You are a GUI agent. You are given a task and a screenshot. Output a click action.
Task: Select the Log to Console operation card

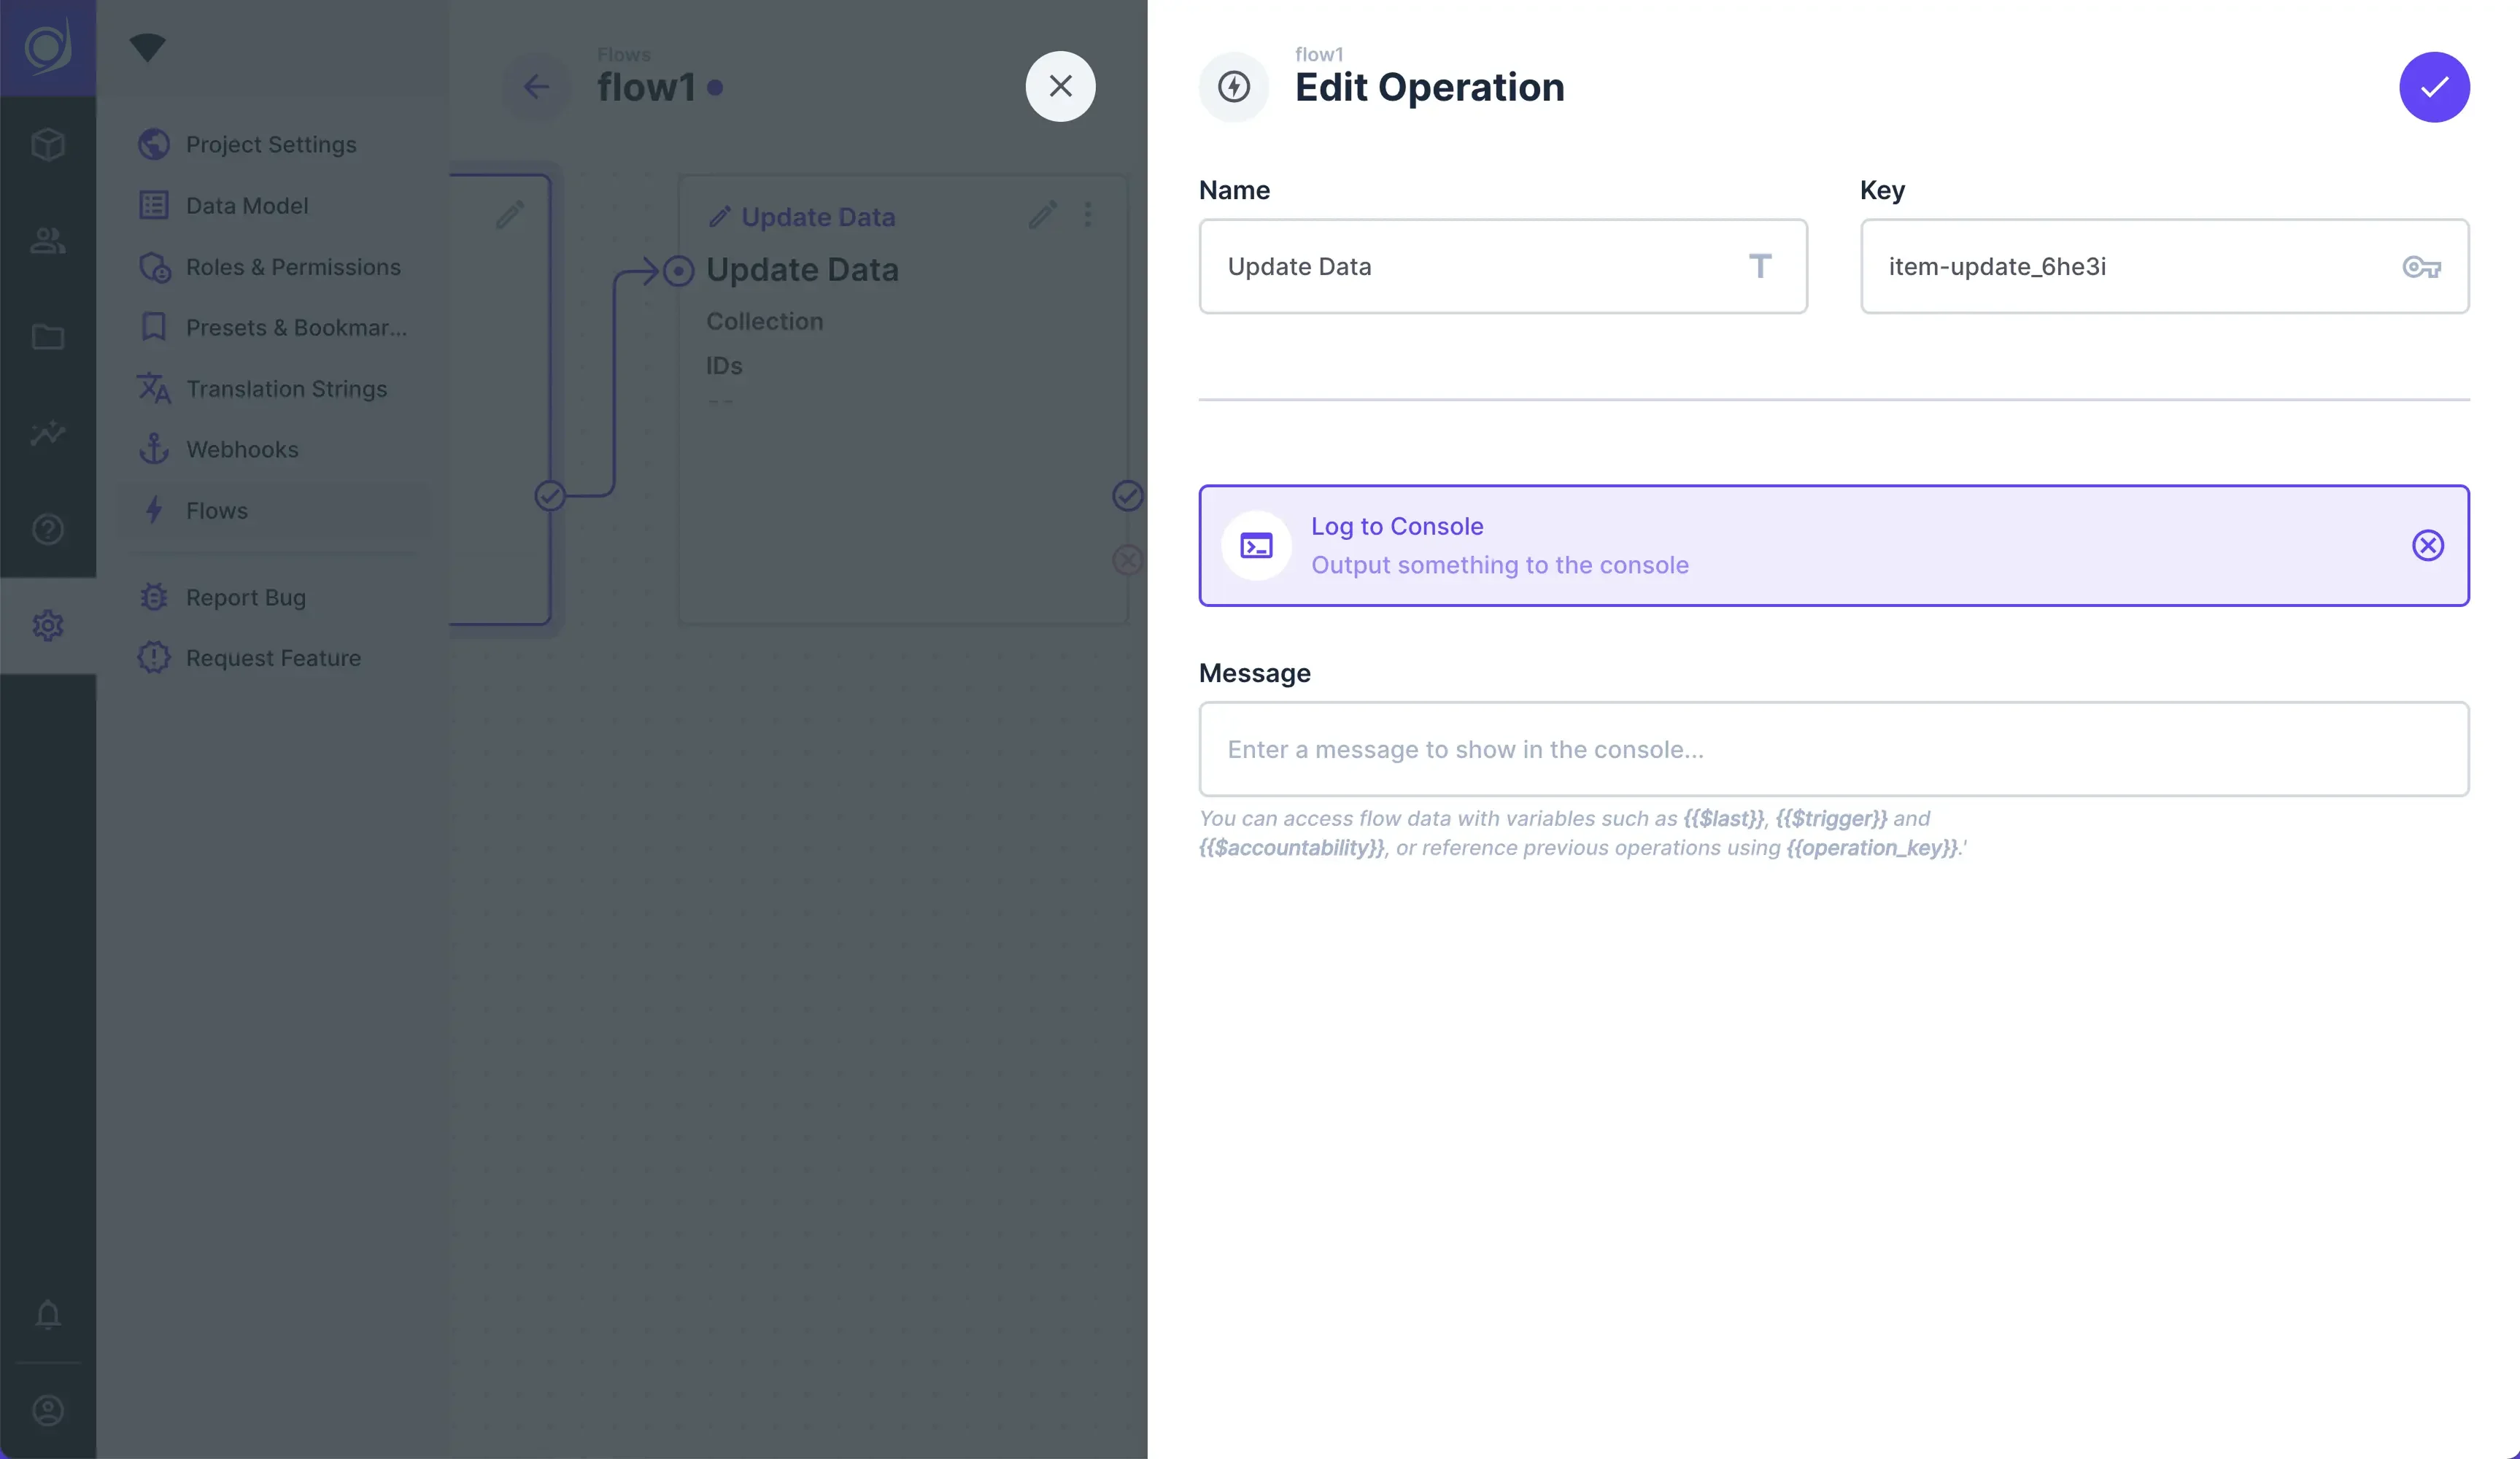pos(1800,545)
